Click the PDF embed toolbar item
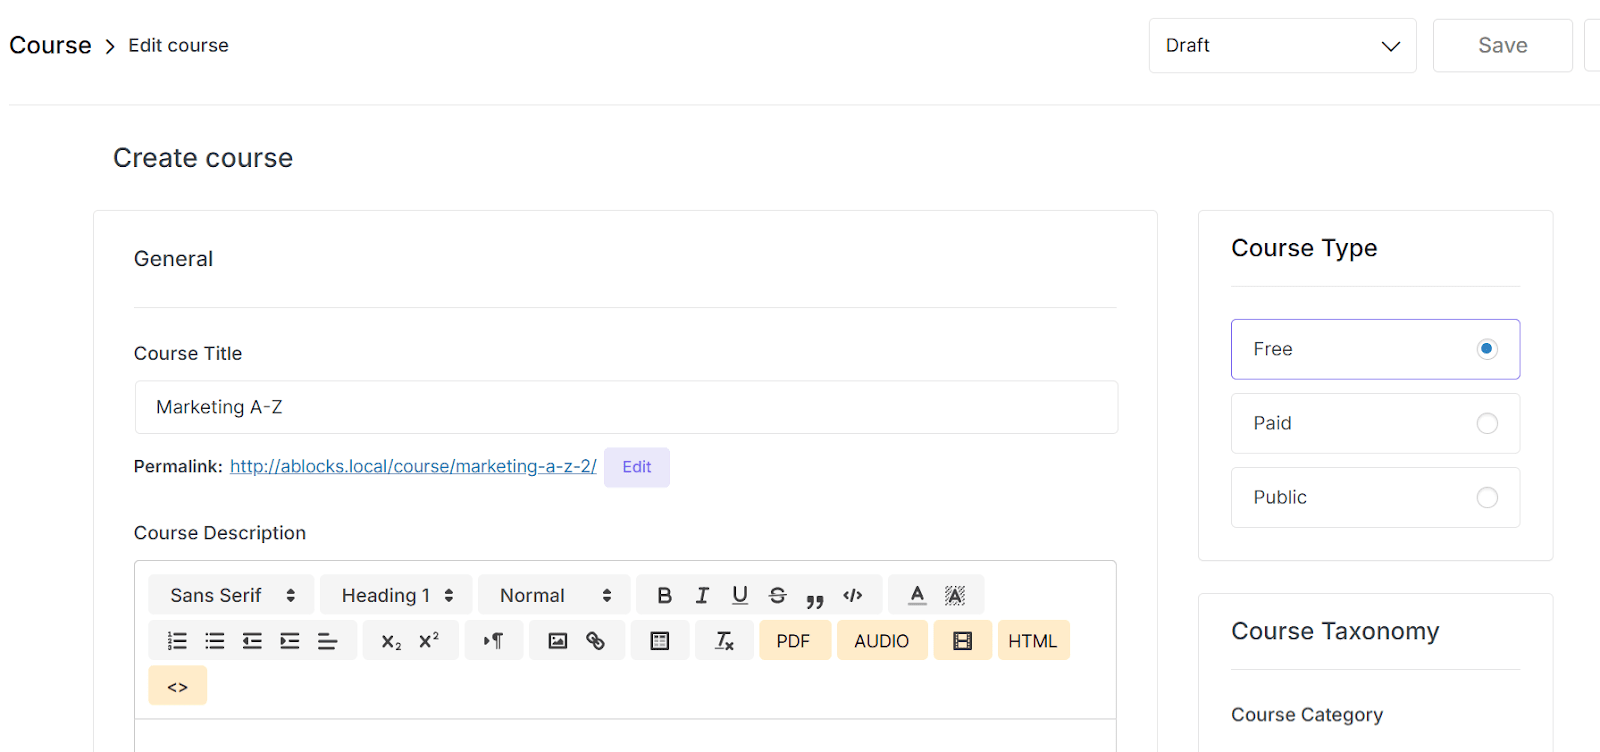The width and height of the screenshot is (1600, 752). (794, 641)
